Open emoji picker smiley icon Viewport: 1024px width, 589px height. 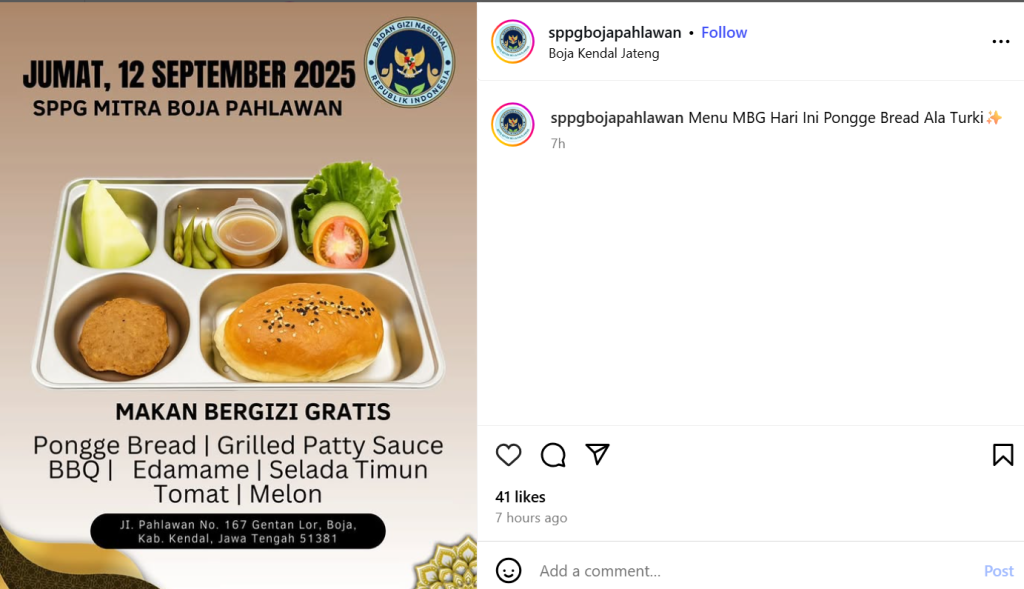click(508, 571)
